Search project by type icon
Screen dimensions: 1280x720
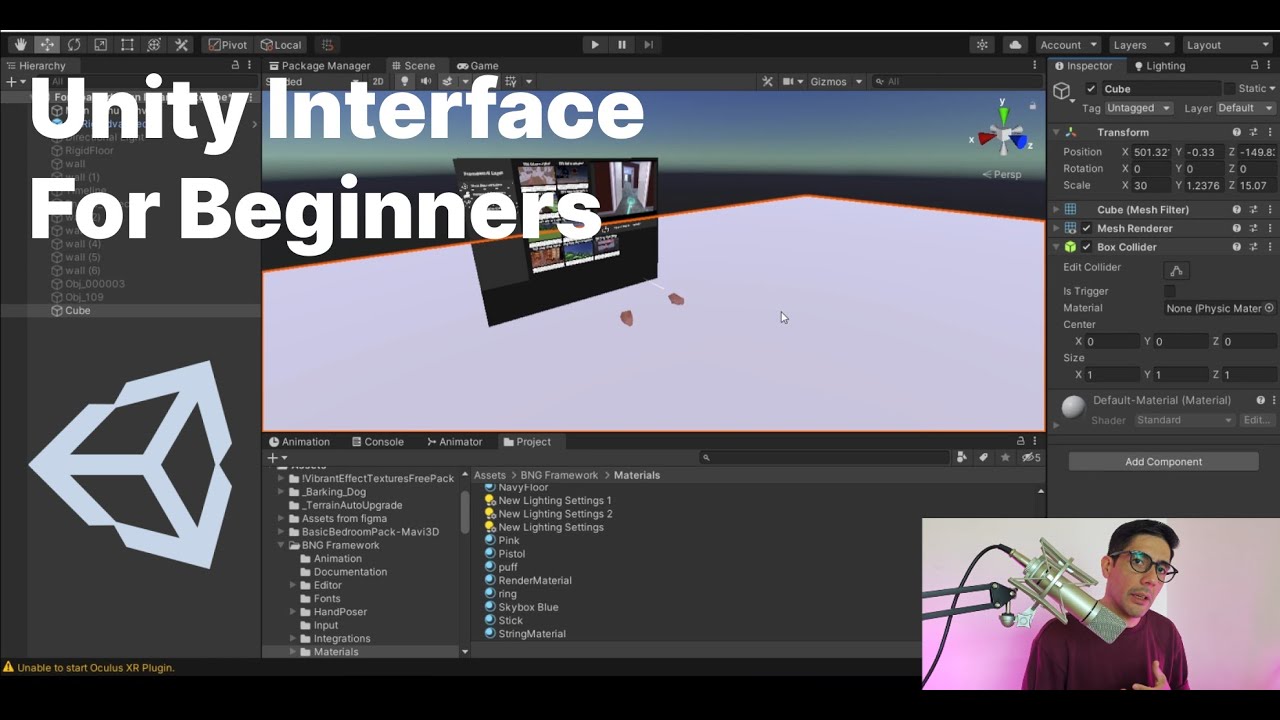962,457
